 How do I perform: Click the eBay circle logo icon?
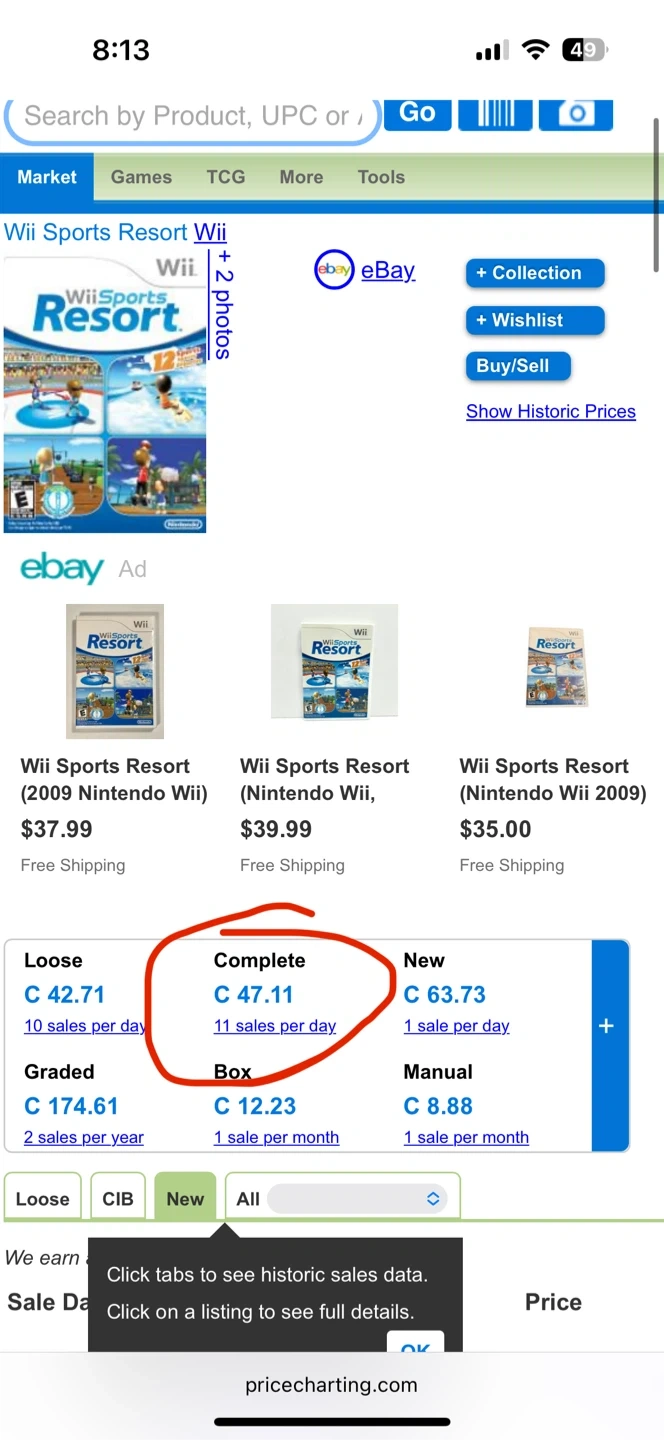click(x=334, y=270)
